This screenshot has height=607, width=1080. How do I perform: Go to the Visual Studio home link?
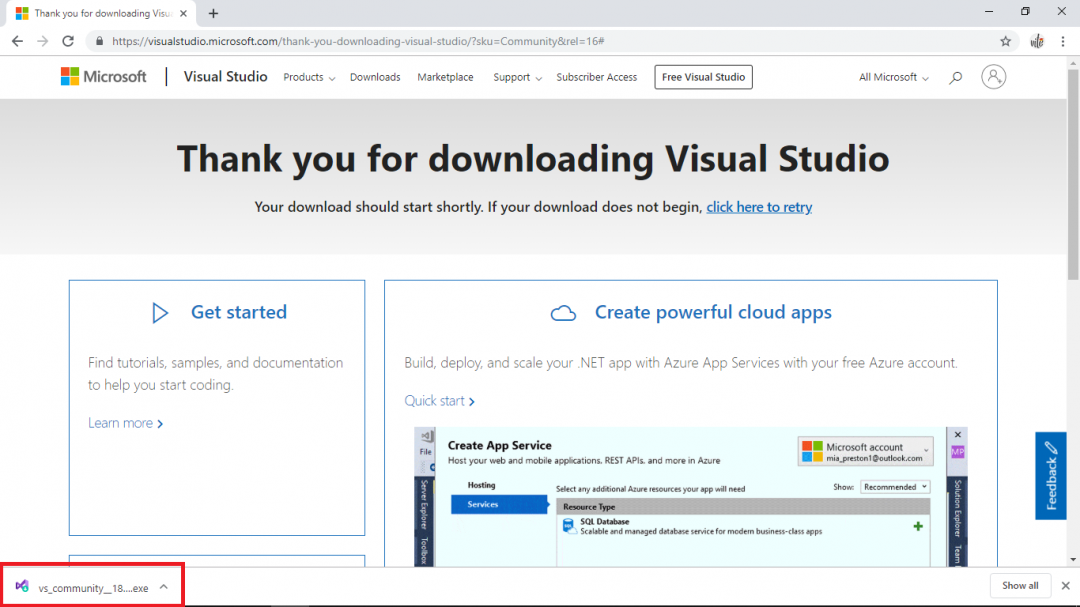(x=225, y=76)
